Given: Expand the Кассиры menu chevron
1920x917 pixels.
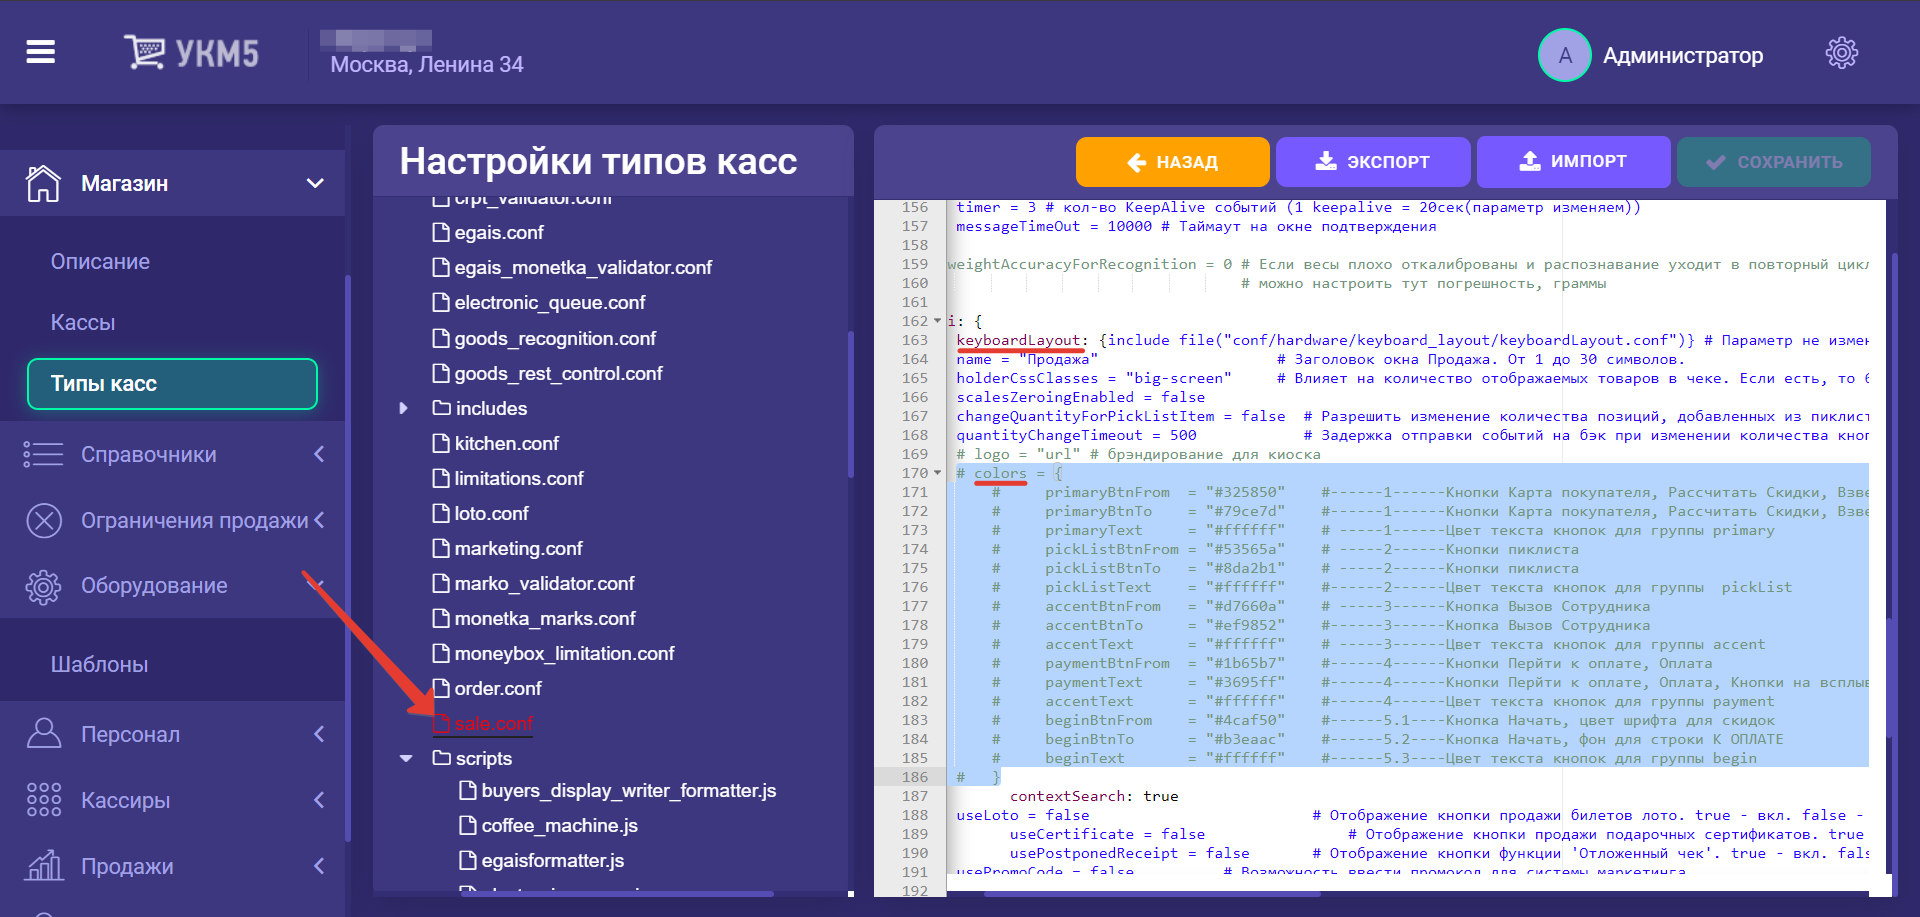Looking at the screenshot, I should point(319,800).
